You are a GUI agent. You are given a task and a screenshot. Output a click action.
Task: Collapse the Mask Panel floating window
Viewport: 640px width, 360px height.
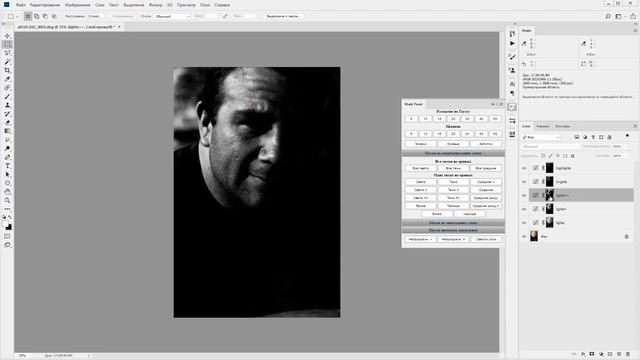click(493, 104)
